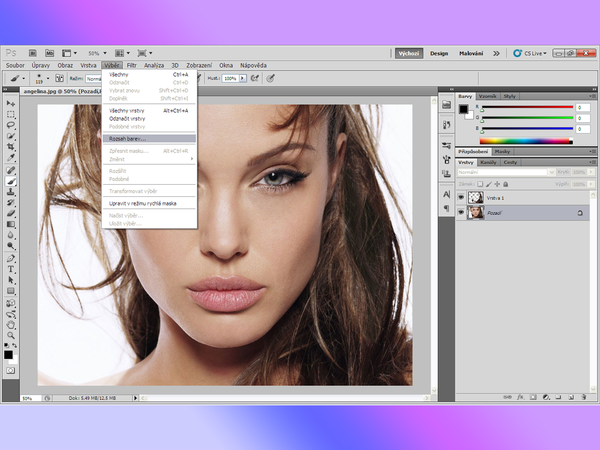Toggle visibility of the Pozadí layer
This screenshot has width=600, height=450.
(x=460, y=213)
